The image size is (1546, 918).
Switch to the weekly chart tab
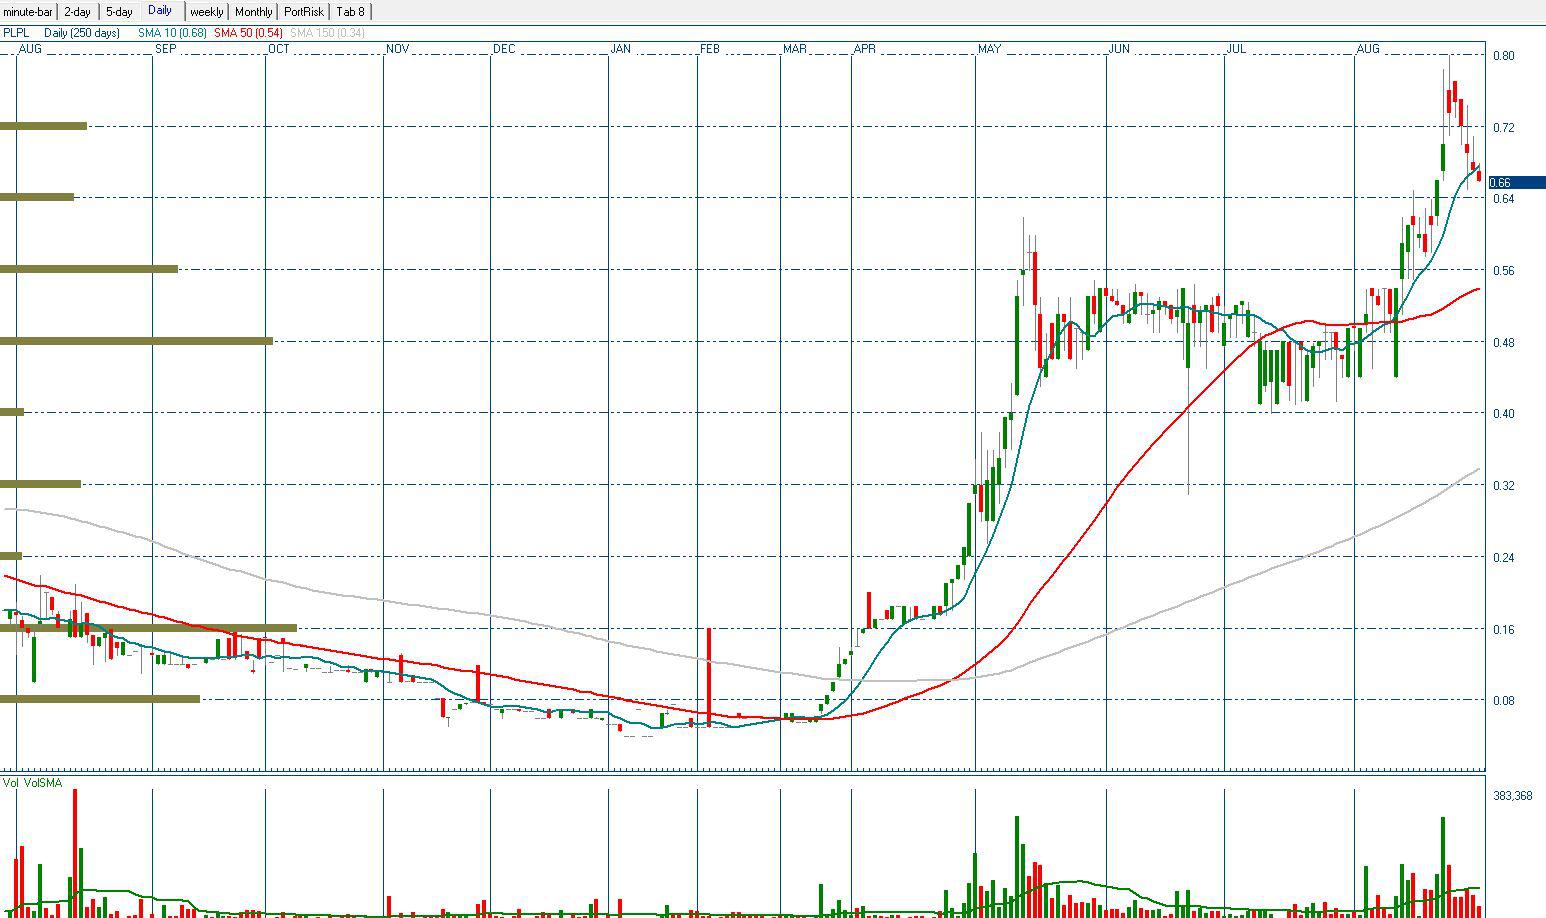click(x=206, y=12)
